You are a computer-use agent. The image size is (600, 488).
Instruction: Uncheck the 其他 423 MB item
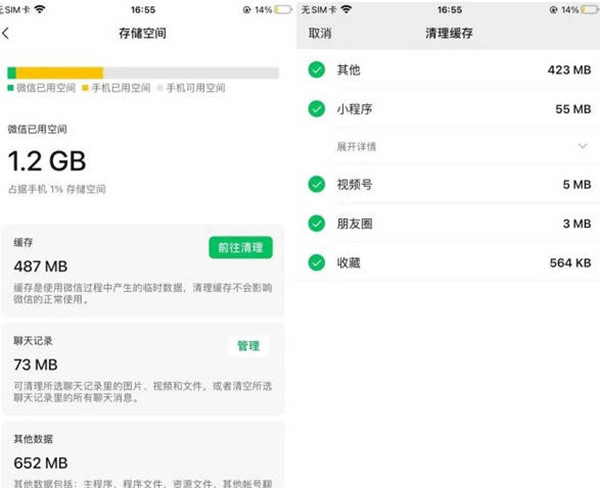click(x=316, y=70)
